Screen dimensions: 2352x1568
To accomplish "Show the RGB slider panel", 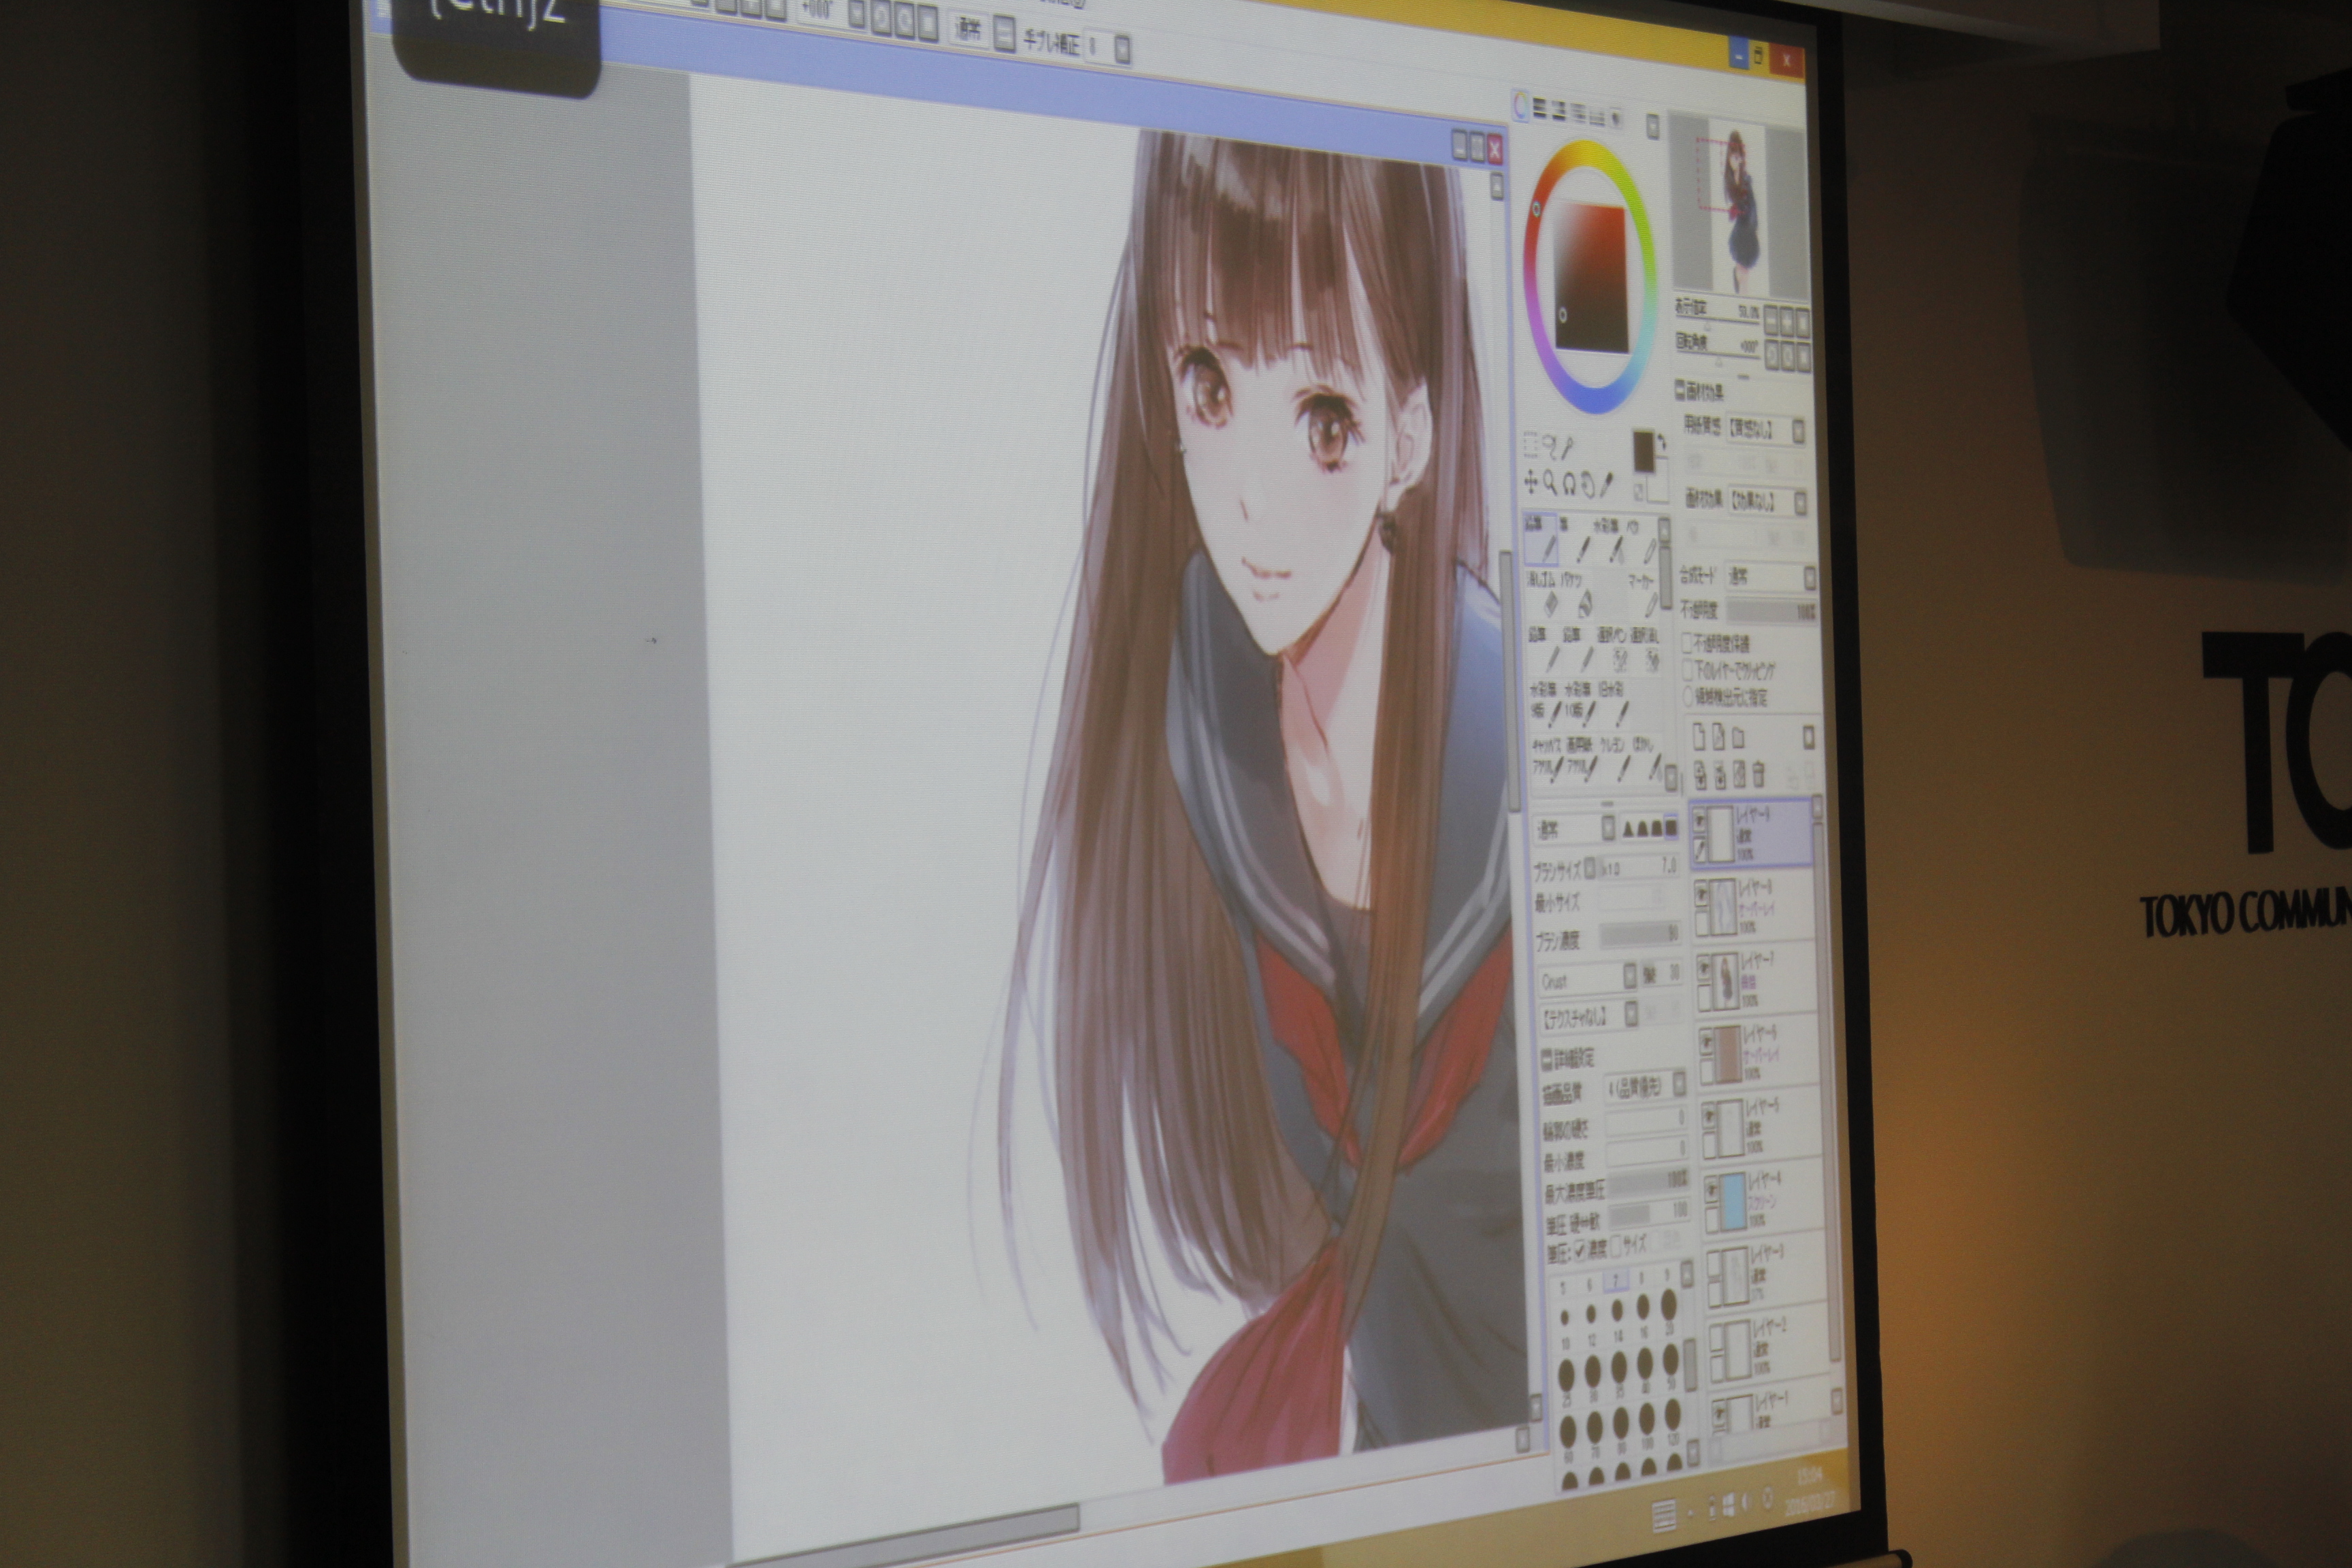I will point(1539,109).
